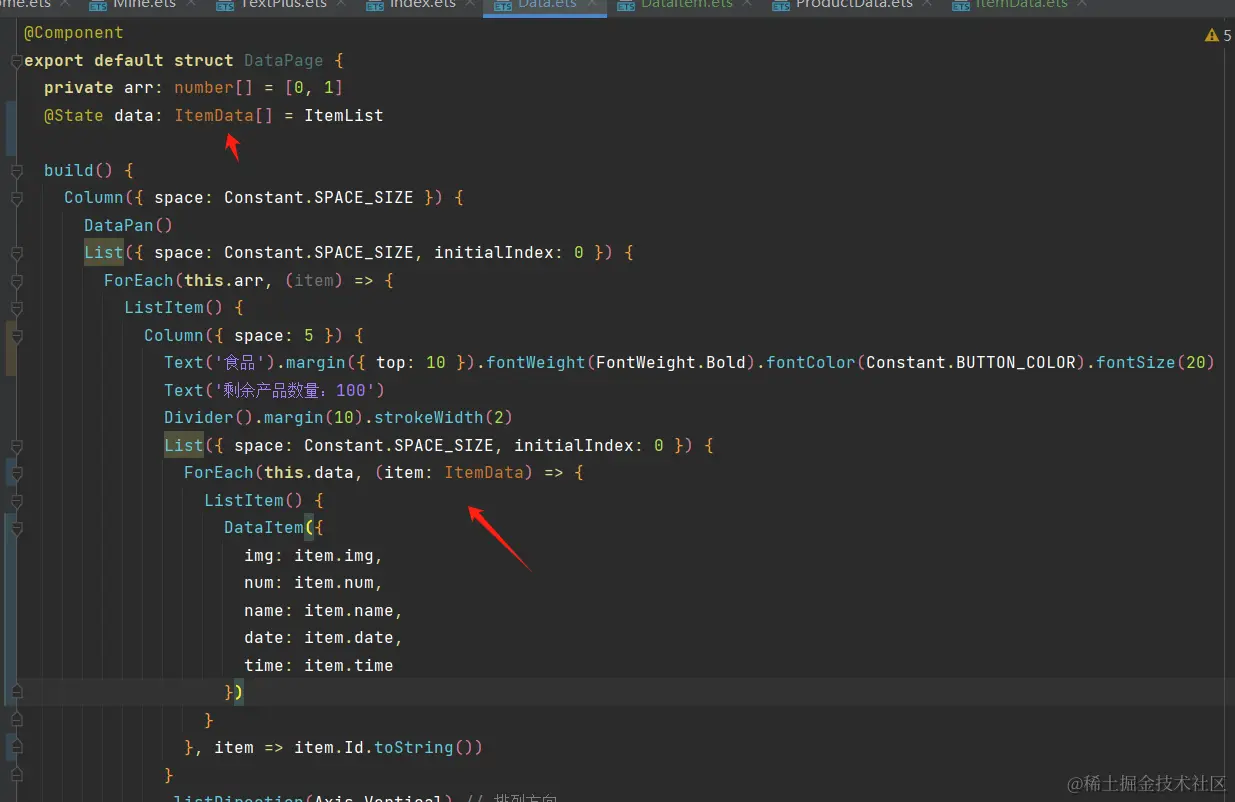Click 'initialIndex: 0' in the inner List

pos(589,445)
